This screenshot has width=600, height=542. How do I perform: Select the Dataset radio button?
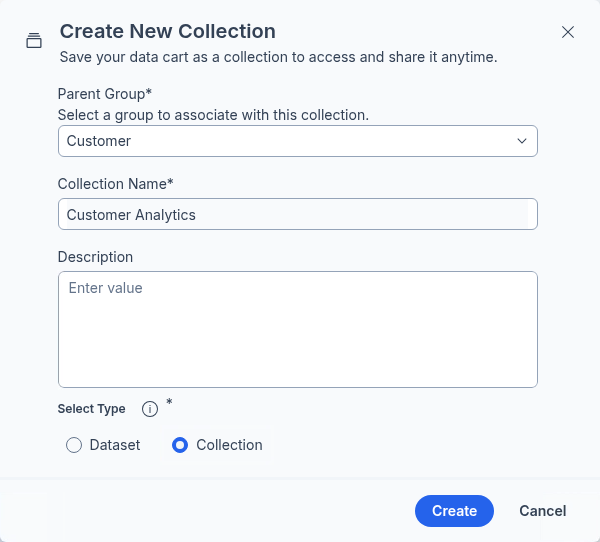point(74,445)
